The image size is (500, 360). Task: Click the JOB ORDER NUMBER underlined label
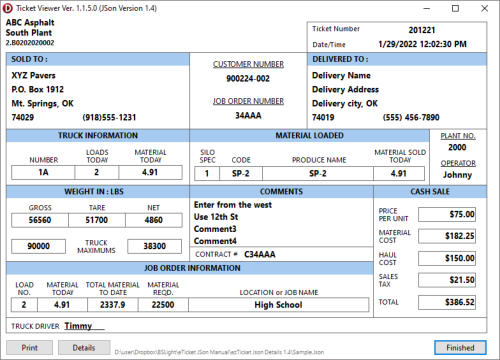pyautogui.click(x=248, y=101)
